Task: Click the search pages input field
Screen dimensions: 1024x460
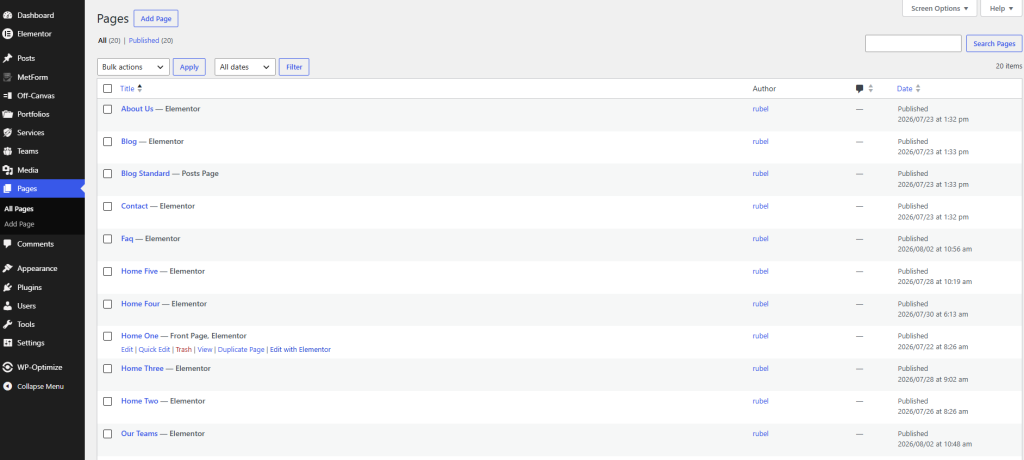Action: point(913,44)
